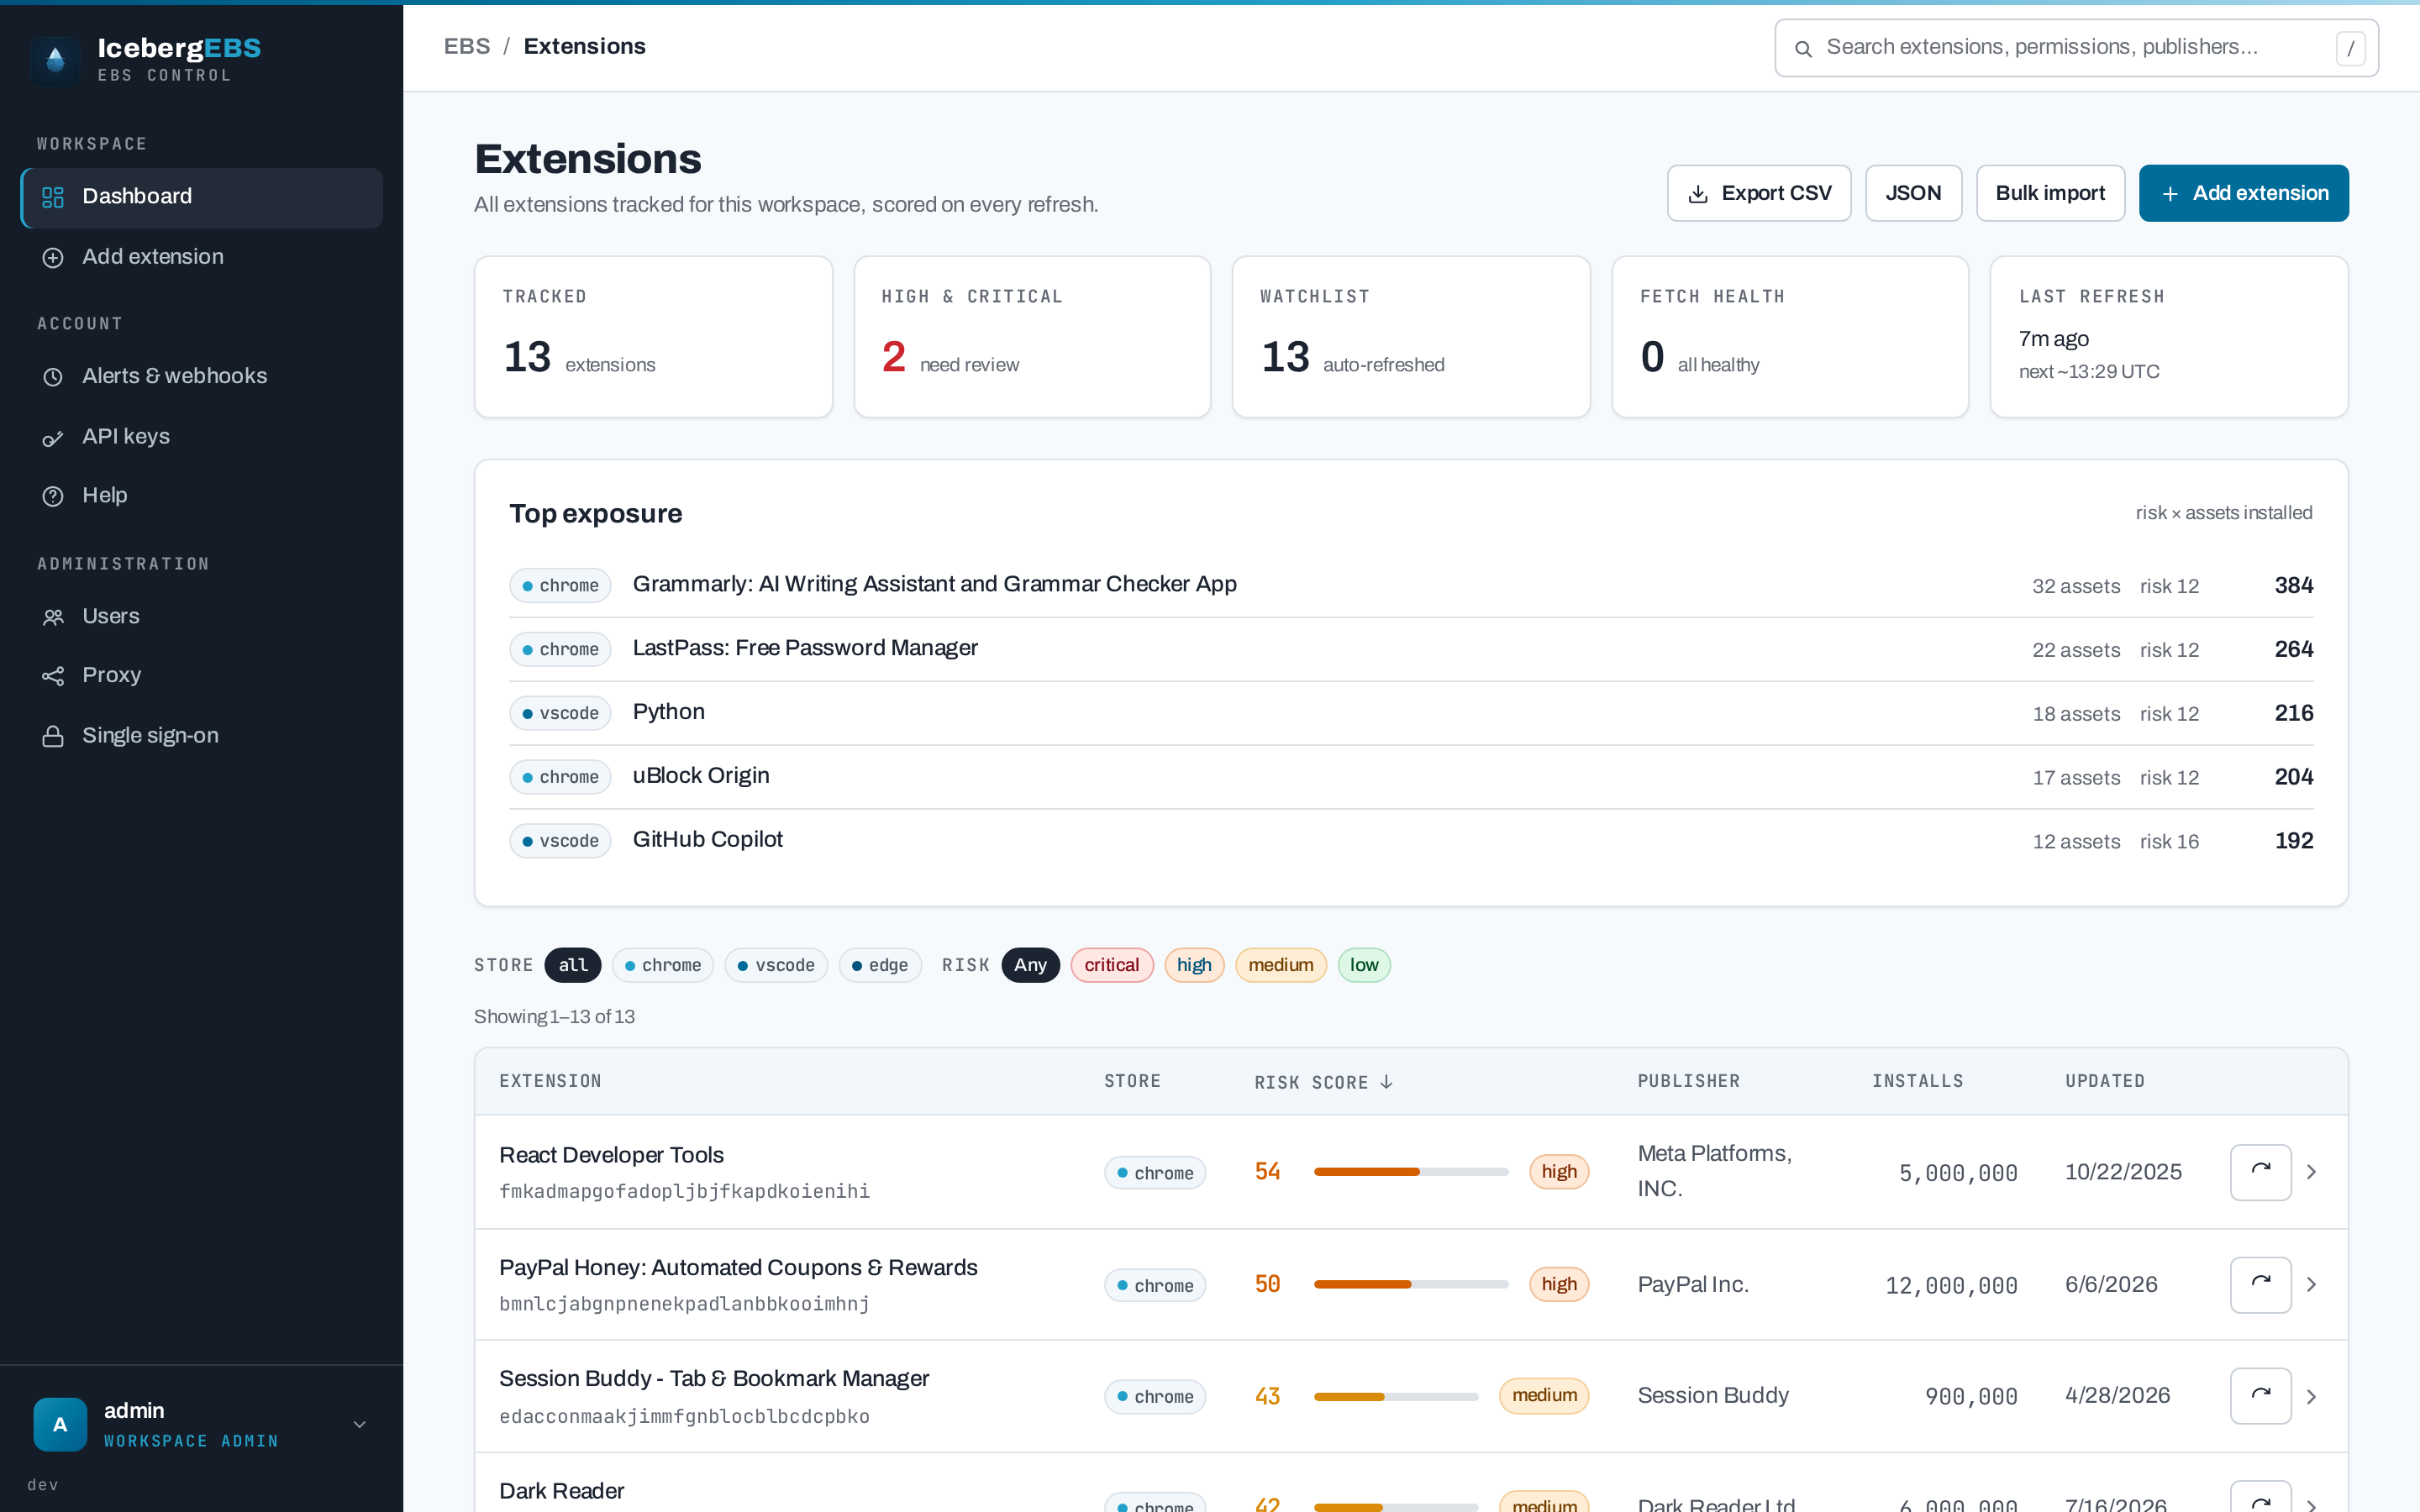Sort by the Extension column header
The width and height of the screenshot is (2420, 1512).
coord(550,1082)
